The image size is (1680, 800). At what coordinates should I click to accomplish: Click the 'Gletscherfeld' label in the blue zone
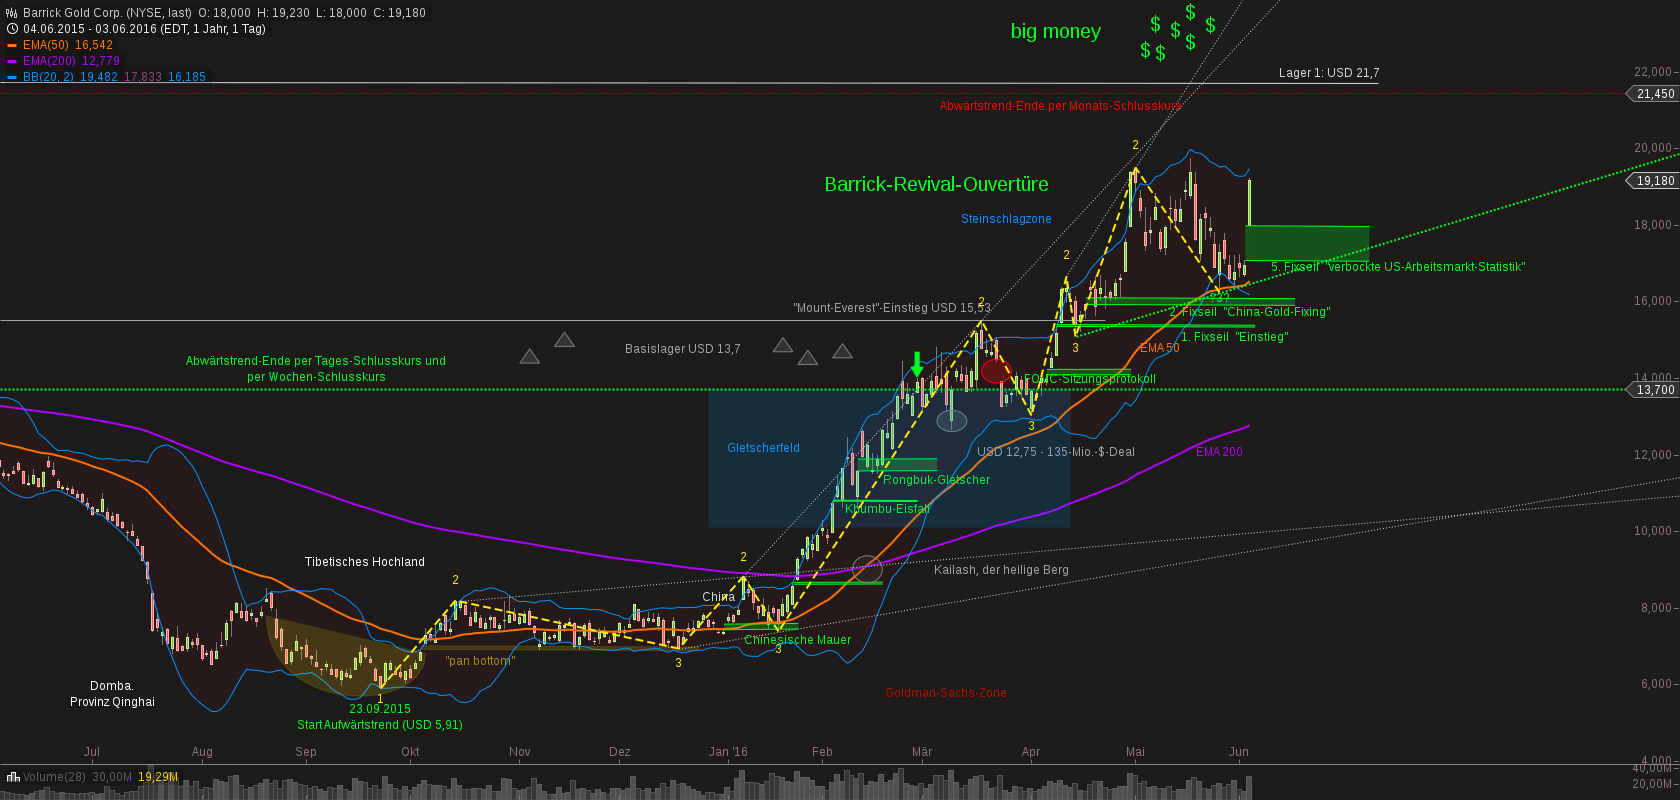[763, 448]
